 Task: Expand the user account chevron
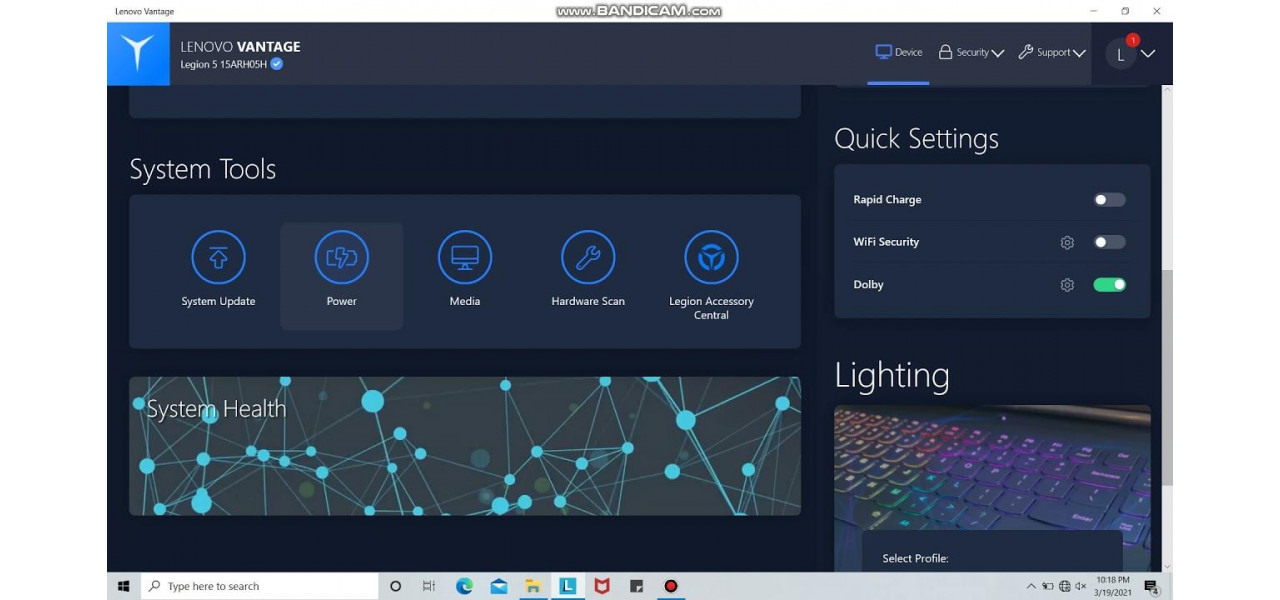[x=1148, y=54]
